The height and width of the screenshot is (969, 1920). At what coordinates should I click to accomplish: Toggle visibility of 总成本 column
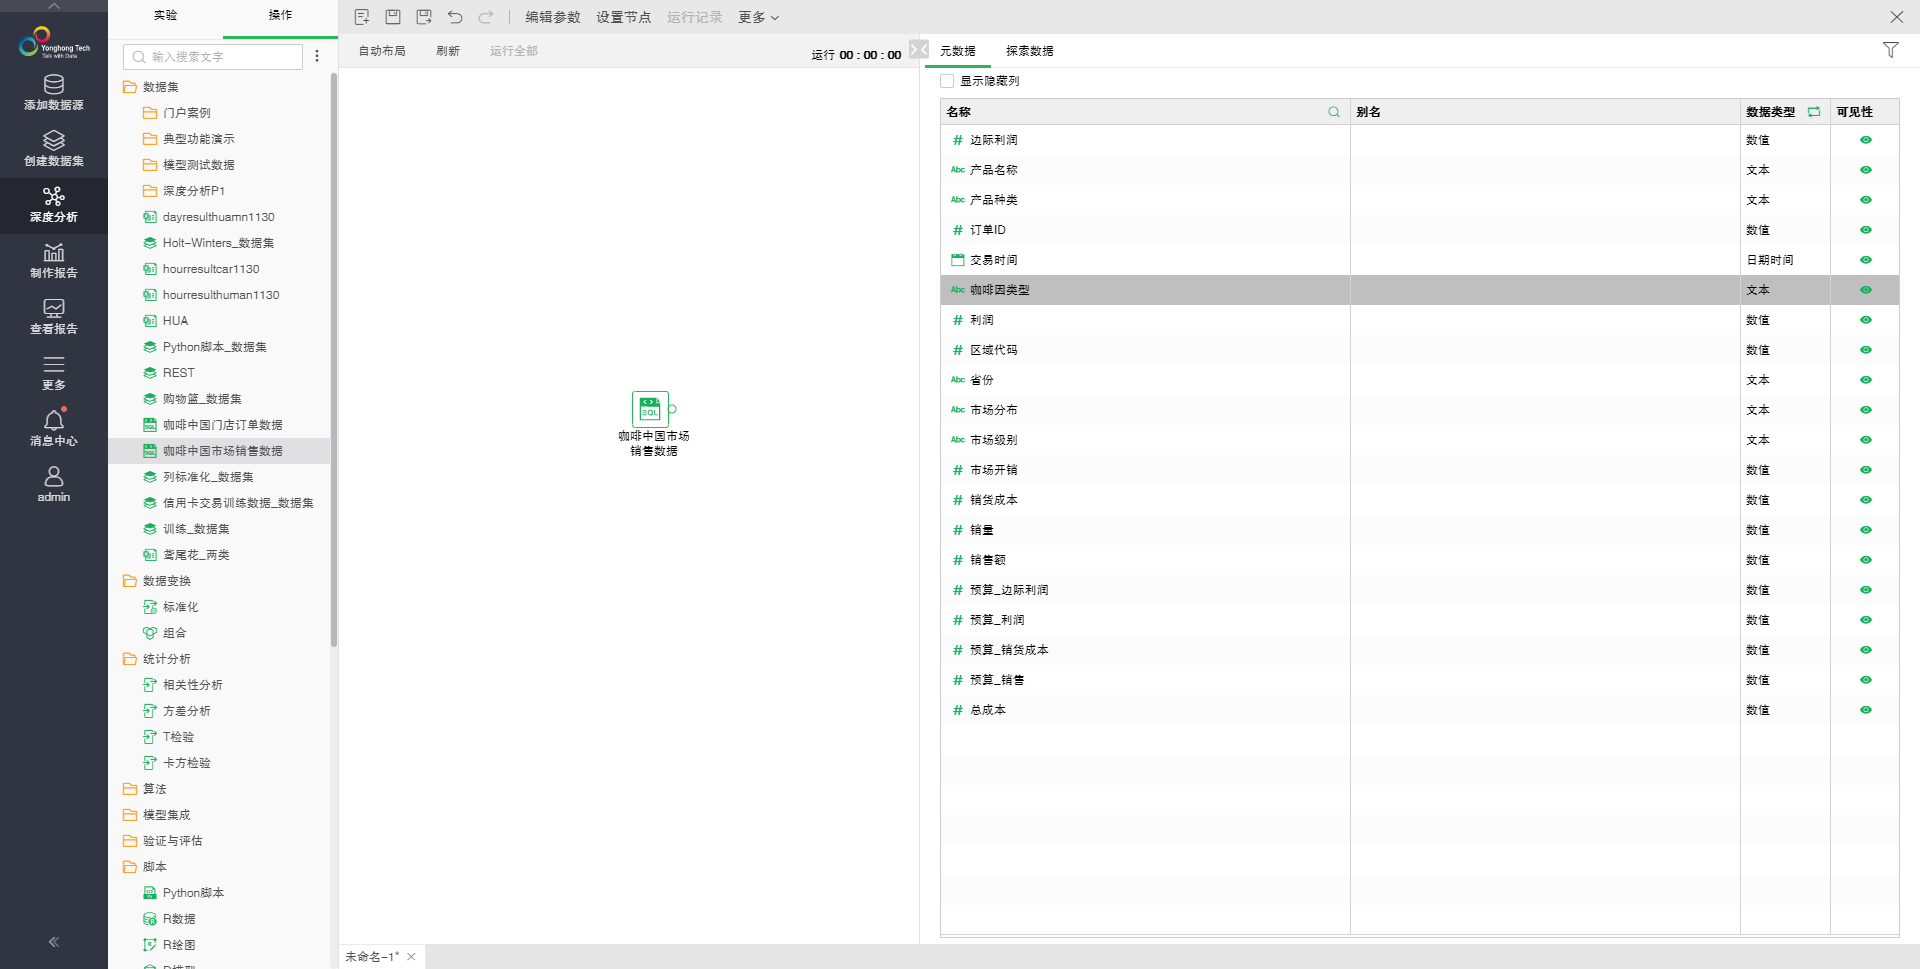(x=1866, y=710)
